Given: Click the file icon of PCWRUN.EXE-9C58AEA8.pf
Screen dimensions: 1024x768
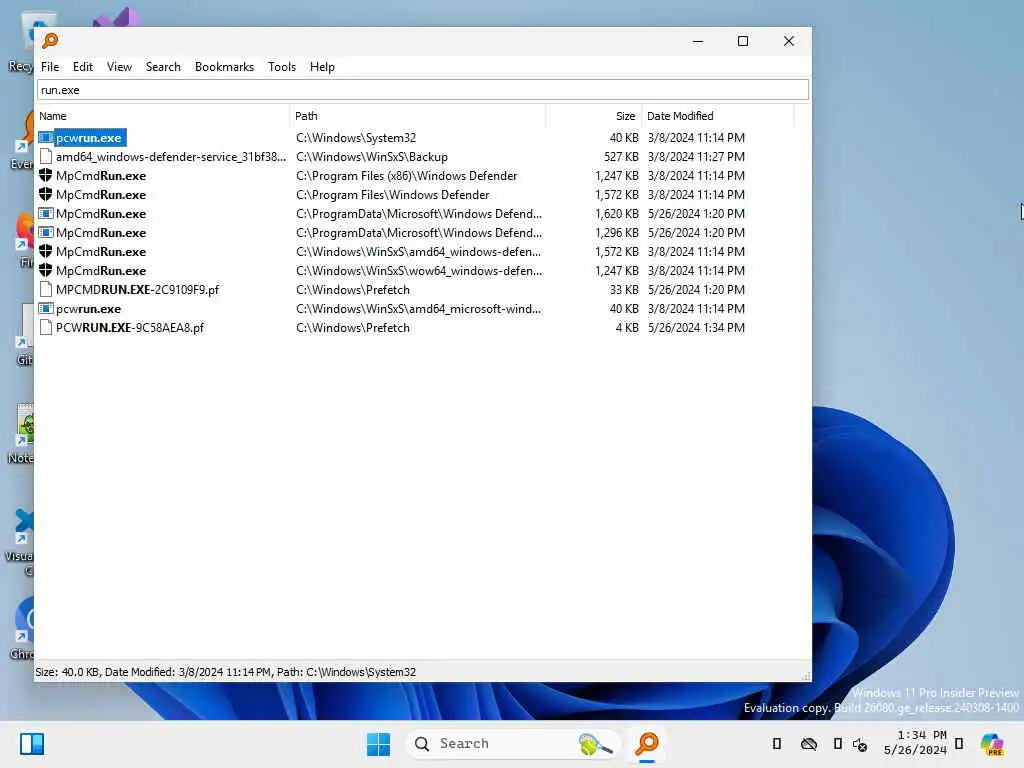Looking at the screenshot, I should point(46,327).
